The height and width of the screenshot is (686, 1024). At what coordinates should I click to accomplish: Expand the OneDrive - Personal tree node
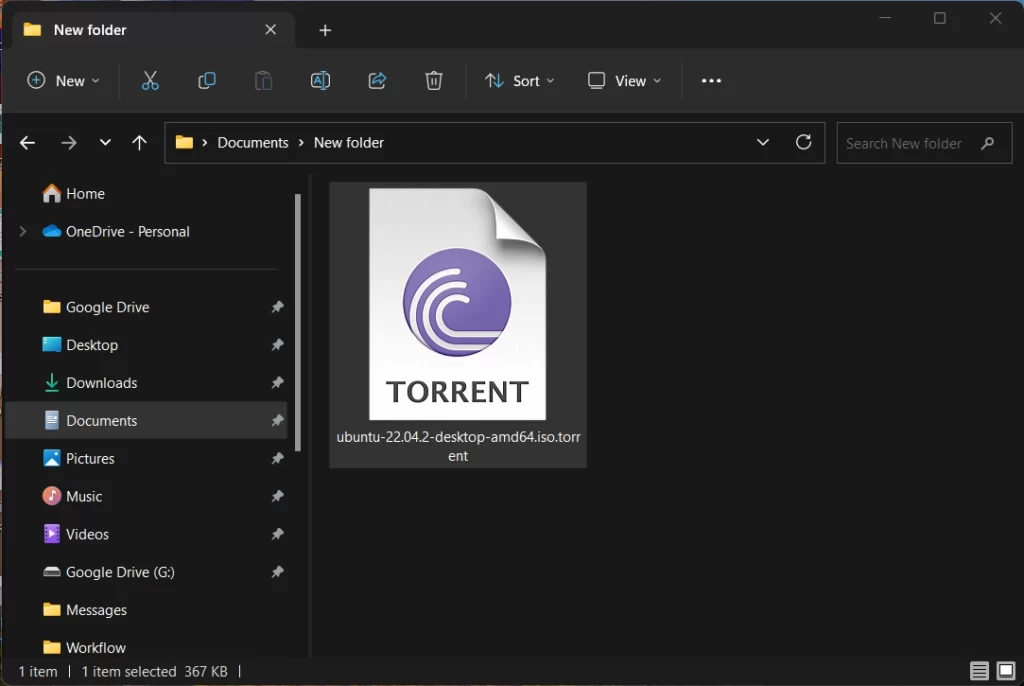click(x=23, y=231)
